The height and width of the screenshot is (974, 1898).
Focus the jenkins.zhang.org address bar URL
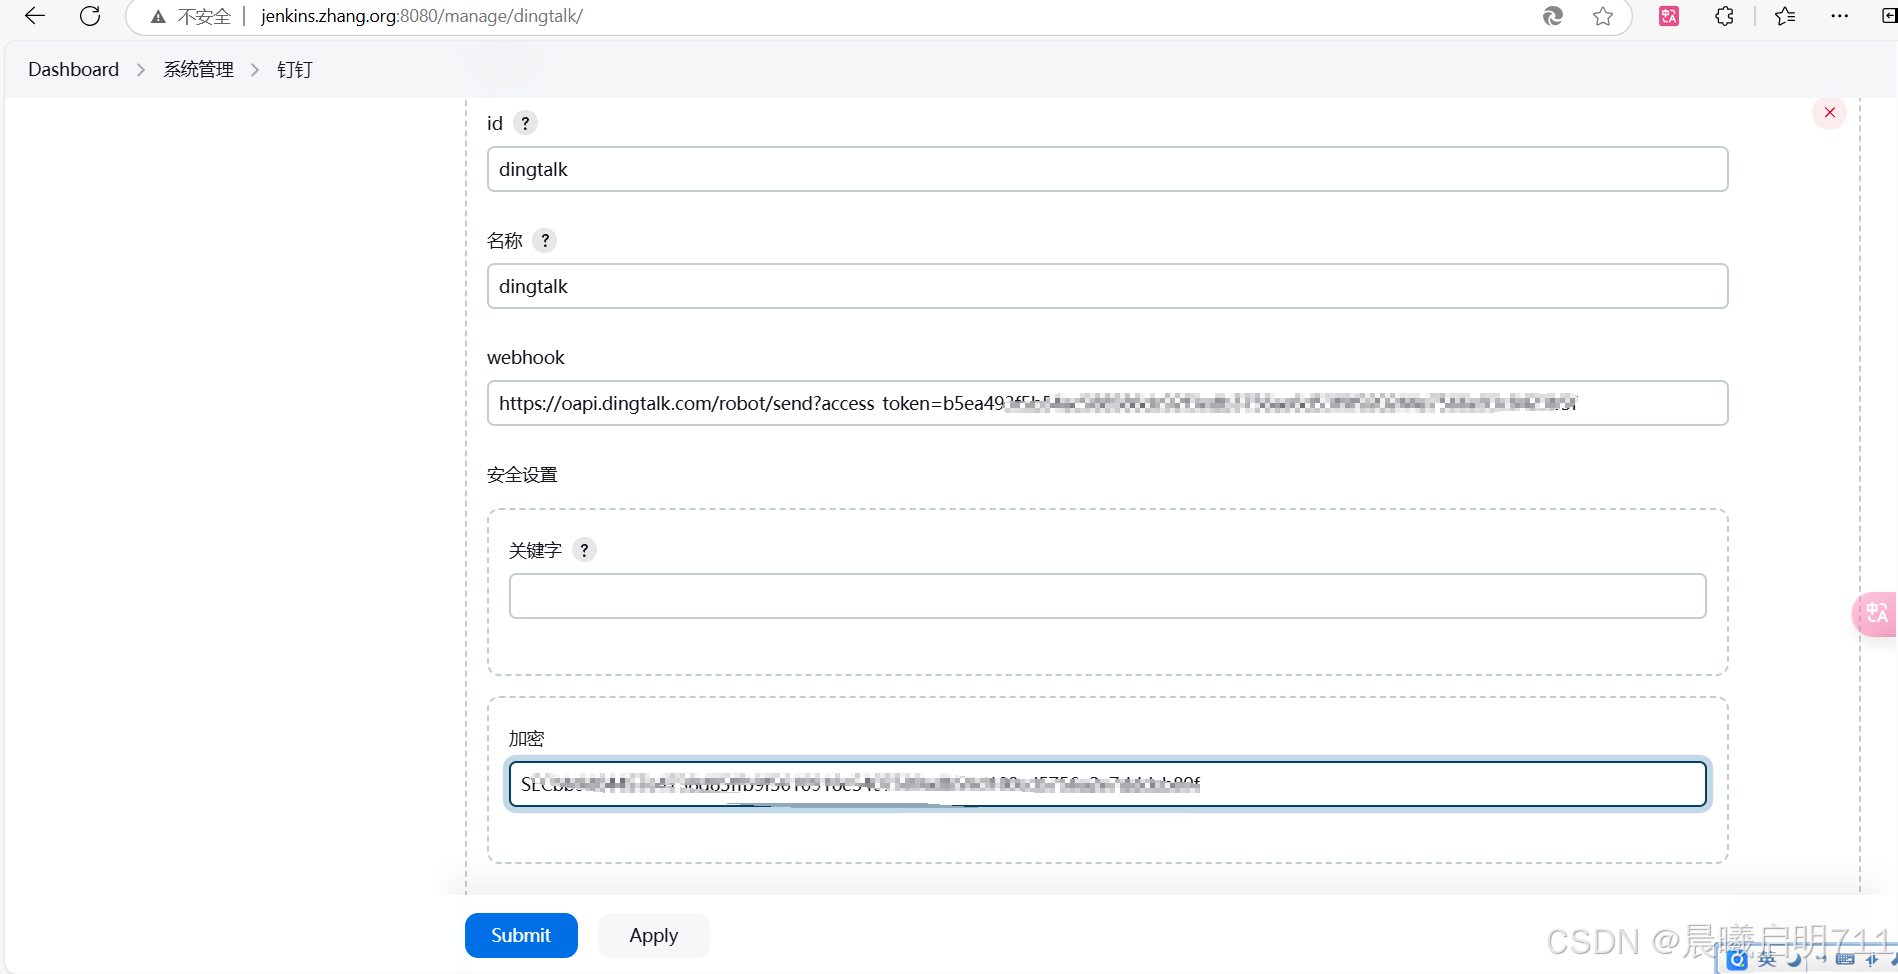tap(421, 16)
